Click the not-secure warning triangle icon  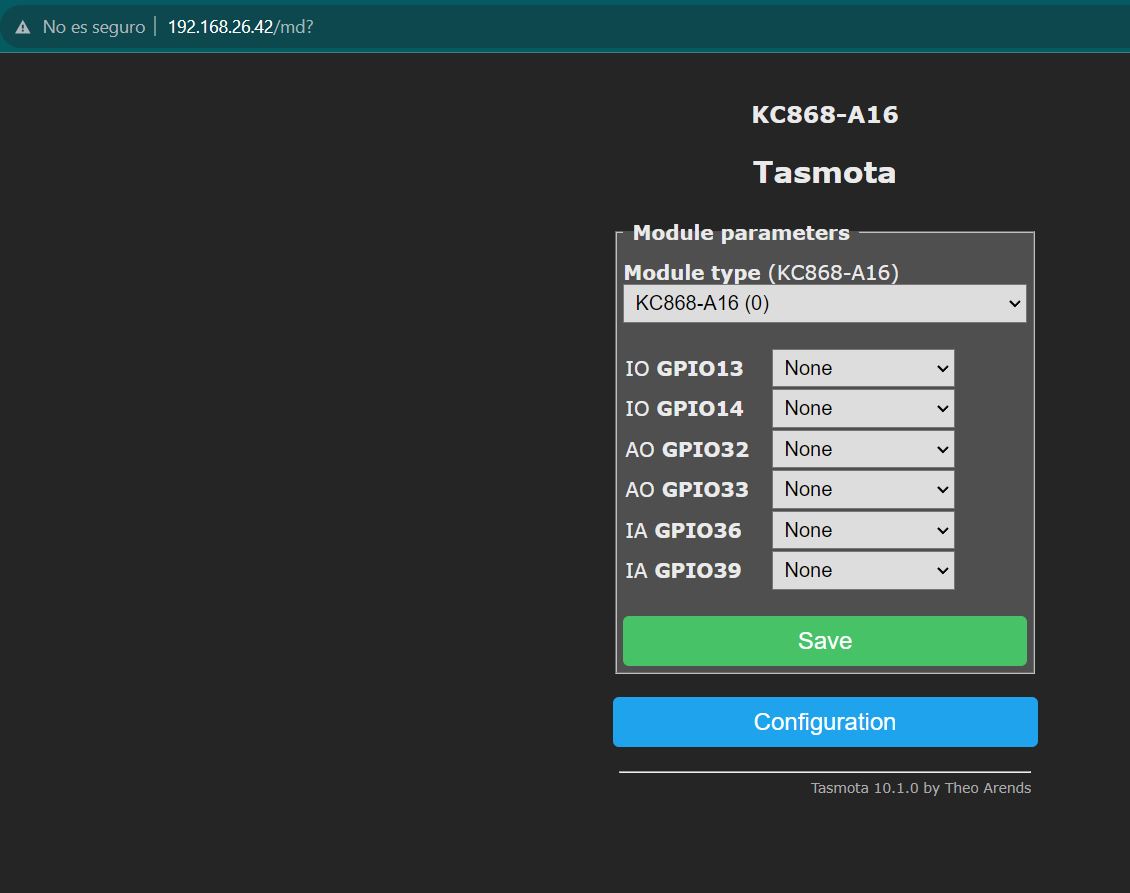(22, 27)
